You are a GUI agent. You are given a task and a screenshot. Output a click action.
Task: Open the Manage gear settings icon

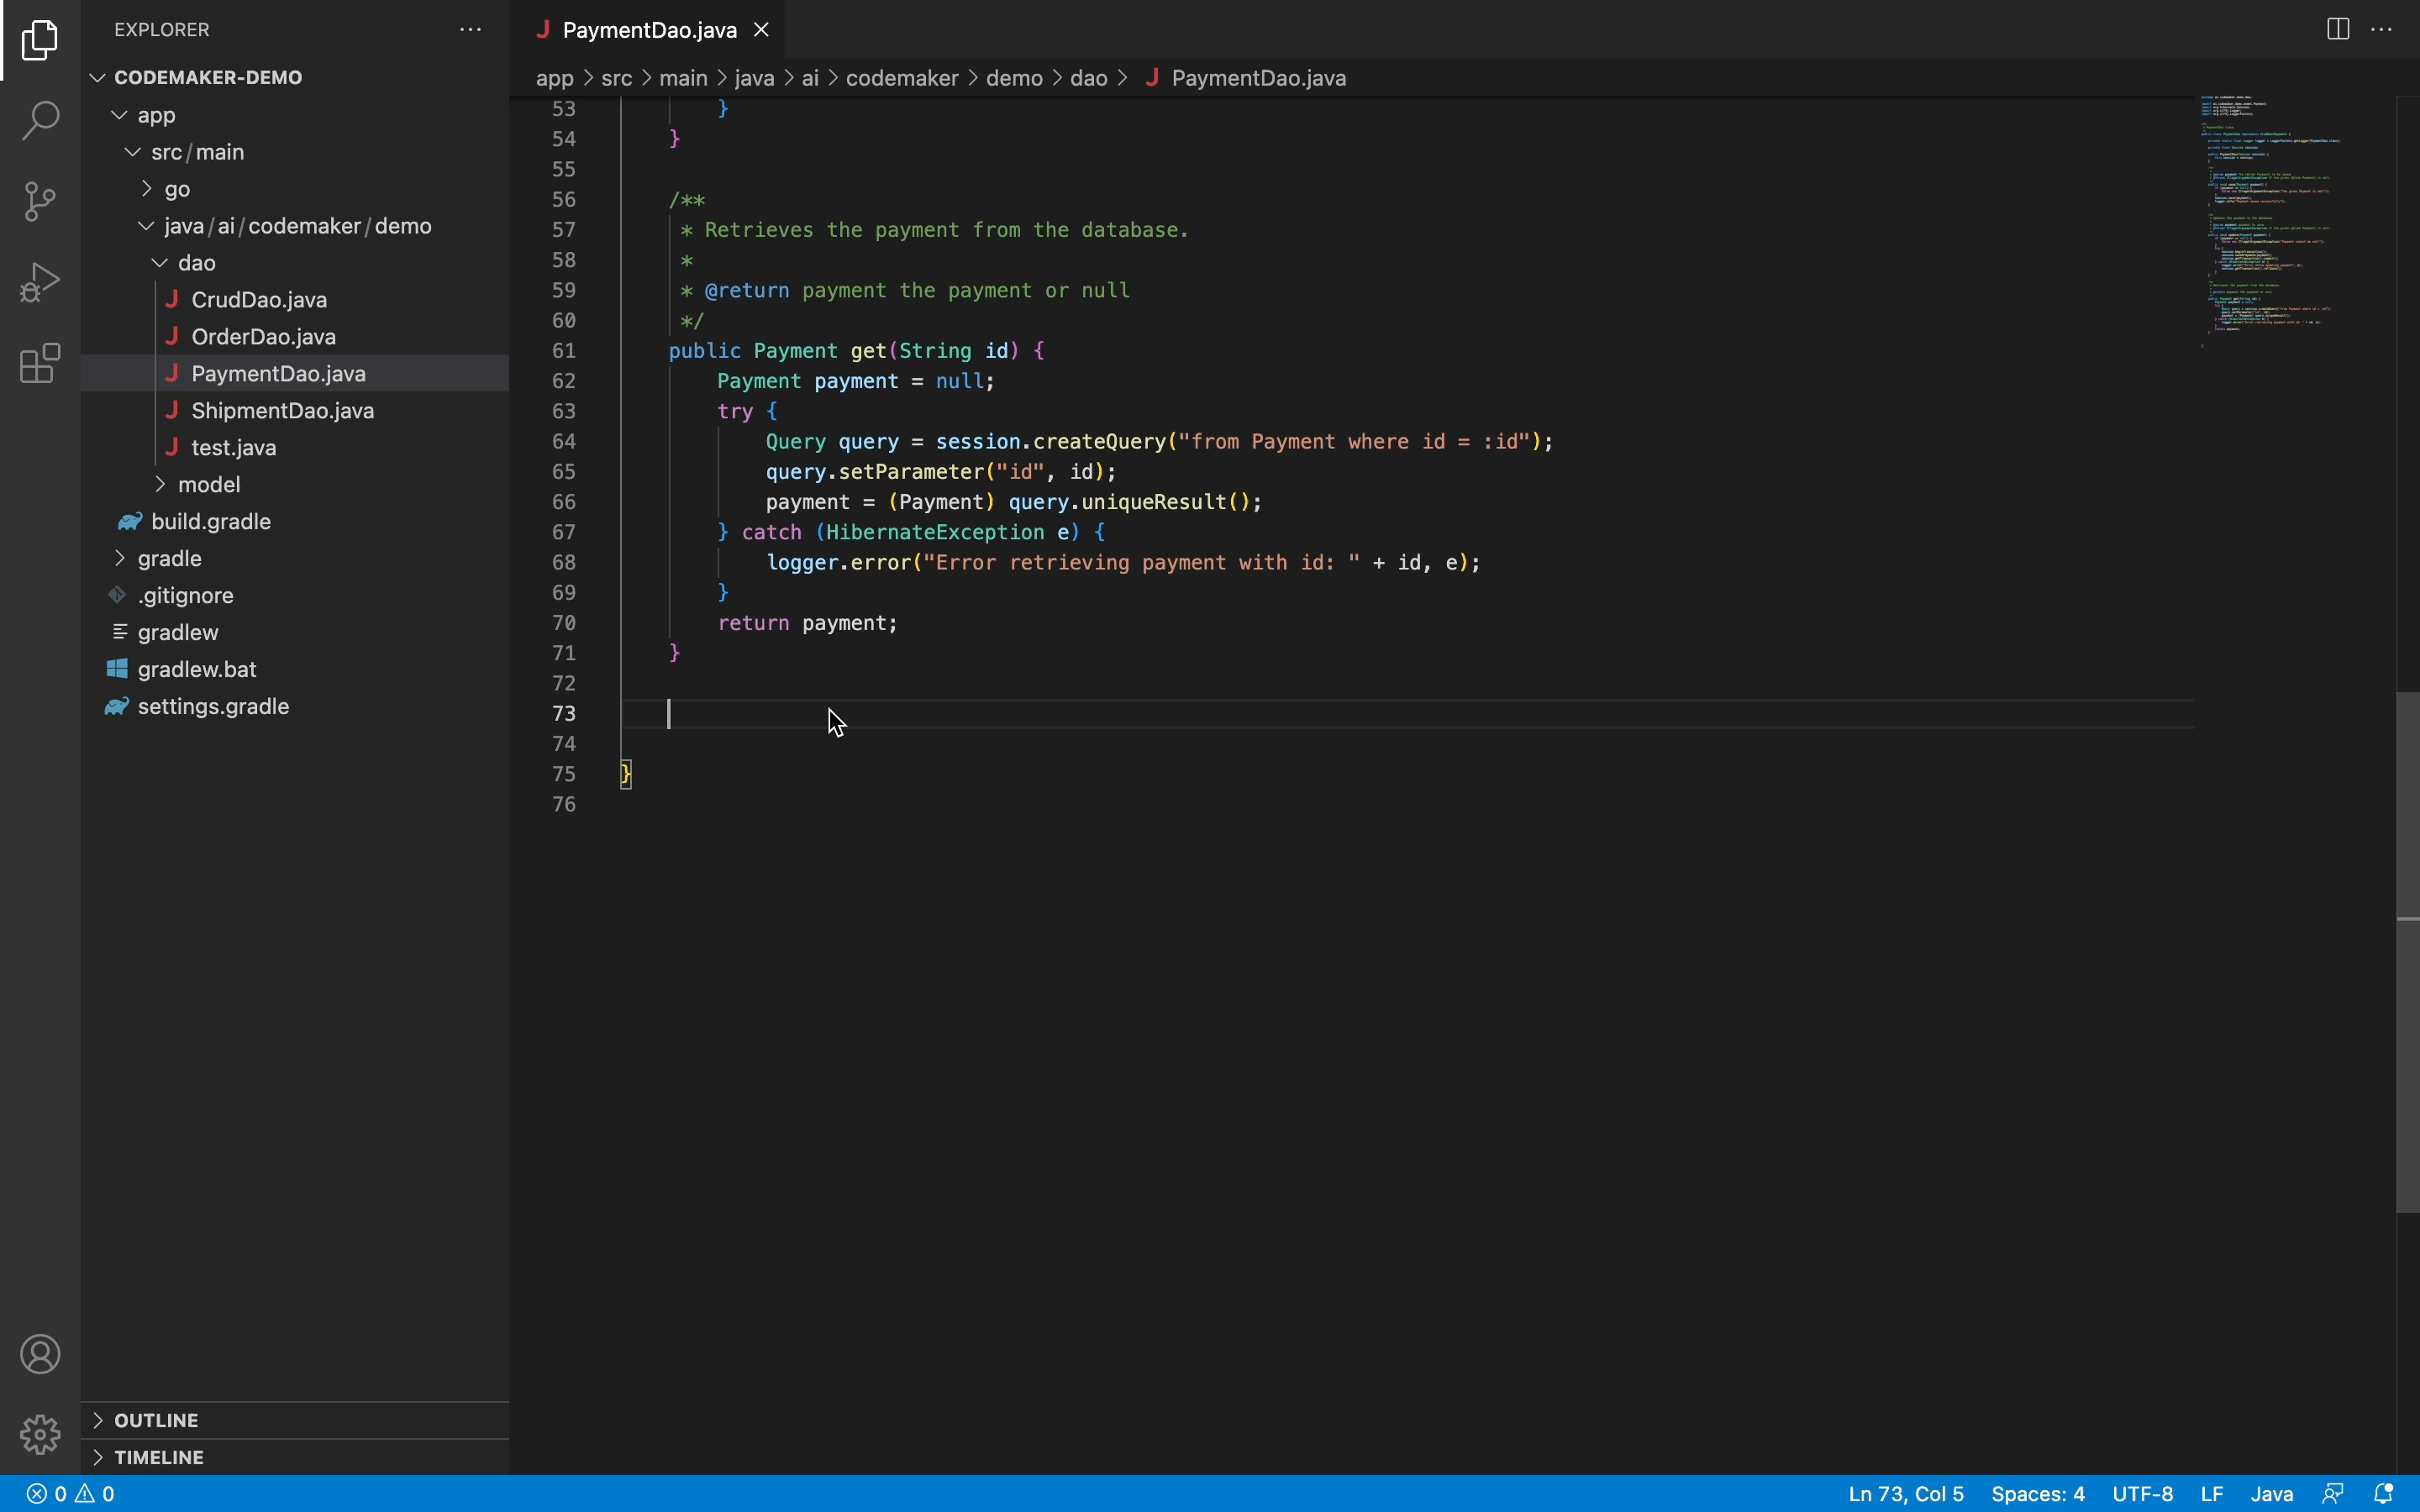click(x=40, y=1434)
